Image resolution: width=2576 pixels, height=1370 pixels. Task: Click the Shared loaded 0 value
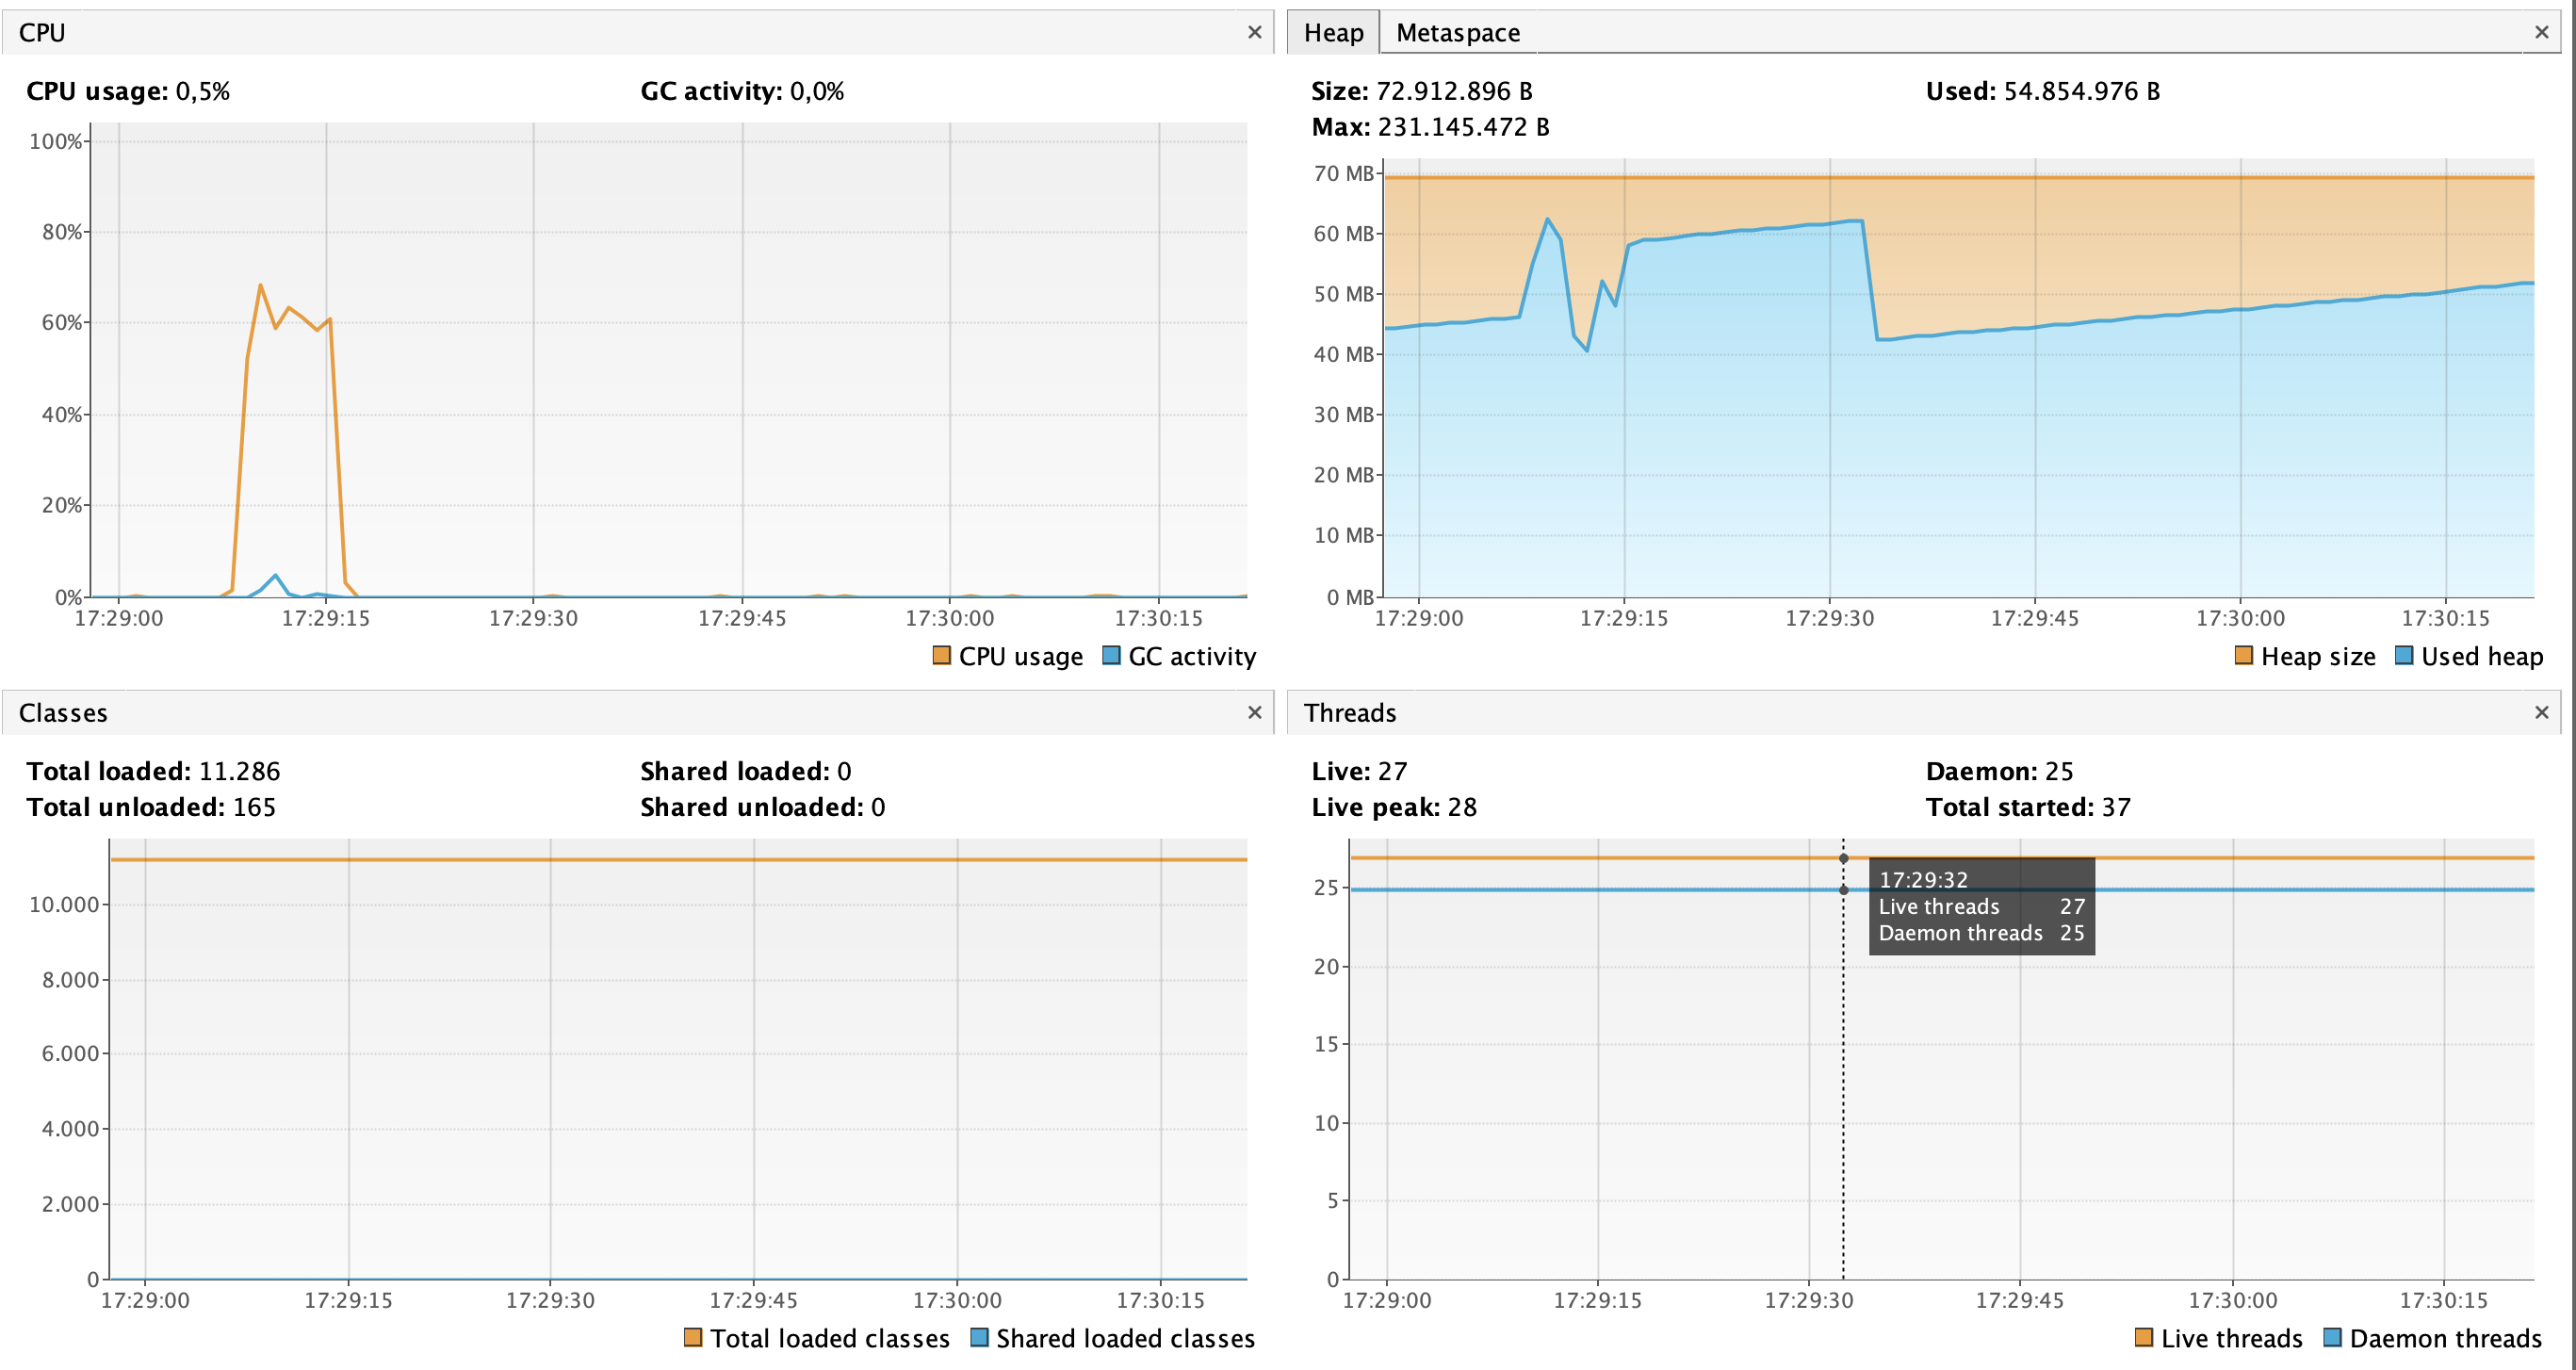(x=844, y=771)
